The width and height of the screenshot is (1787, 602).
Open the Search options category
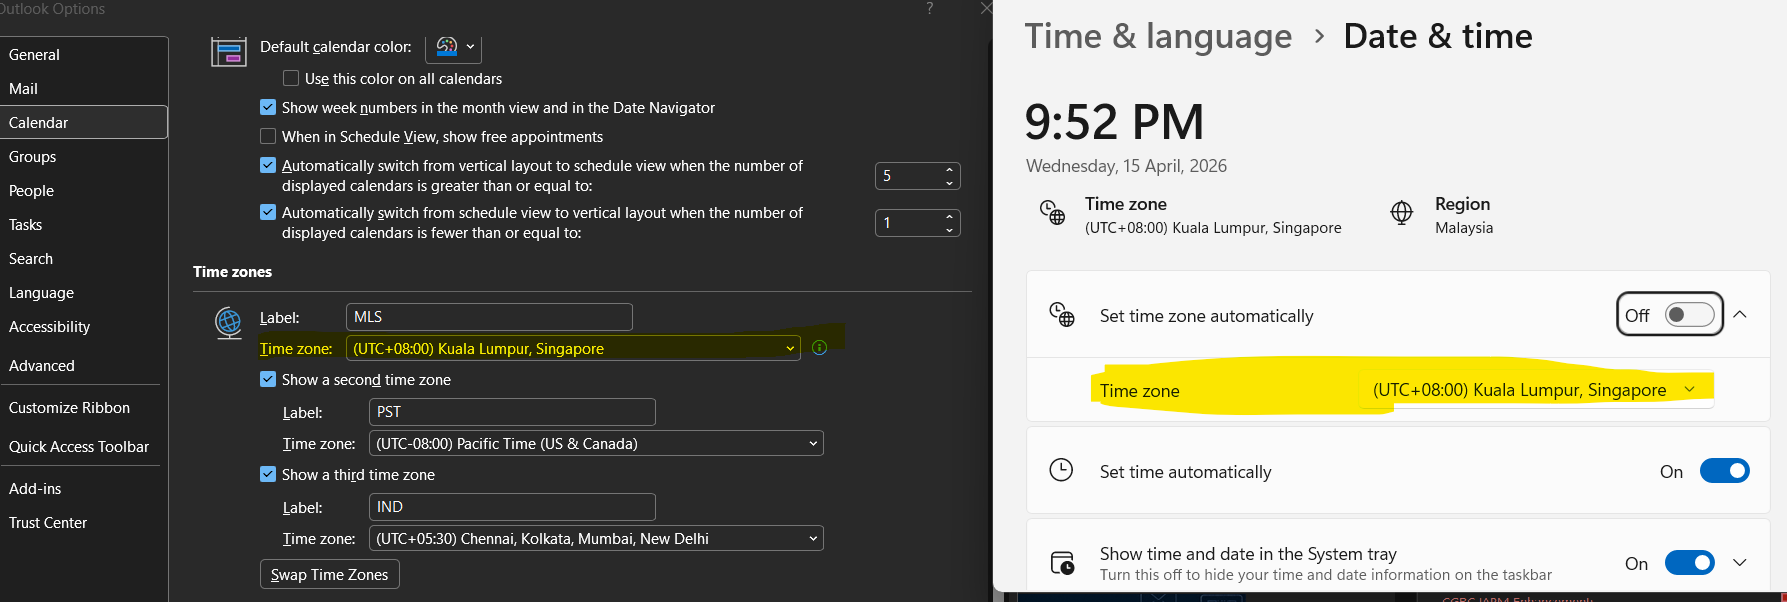[84, 259]
